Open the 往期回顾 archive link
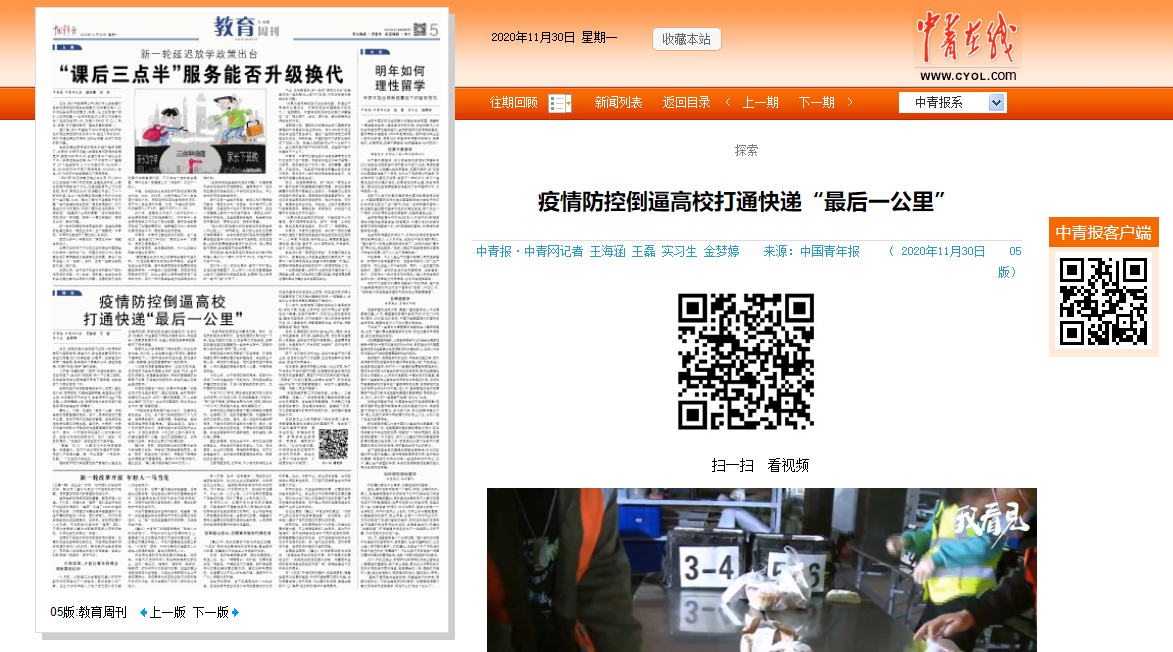Viewport: 1173px width, 652px height. click(x=513, y=102)
